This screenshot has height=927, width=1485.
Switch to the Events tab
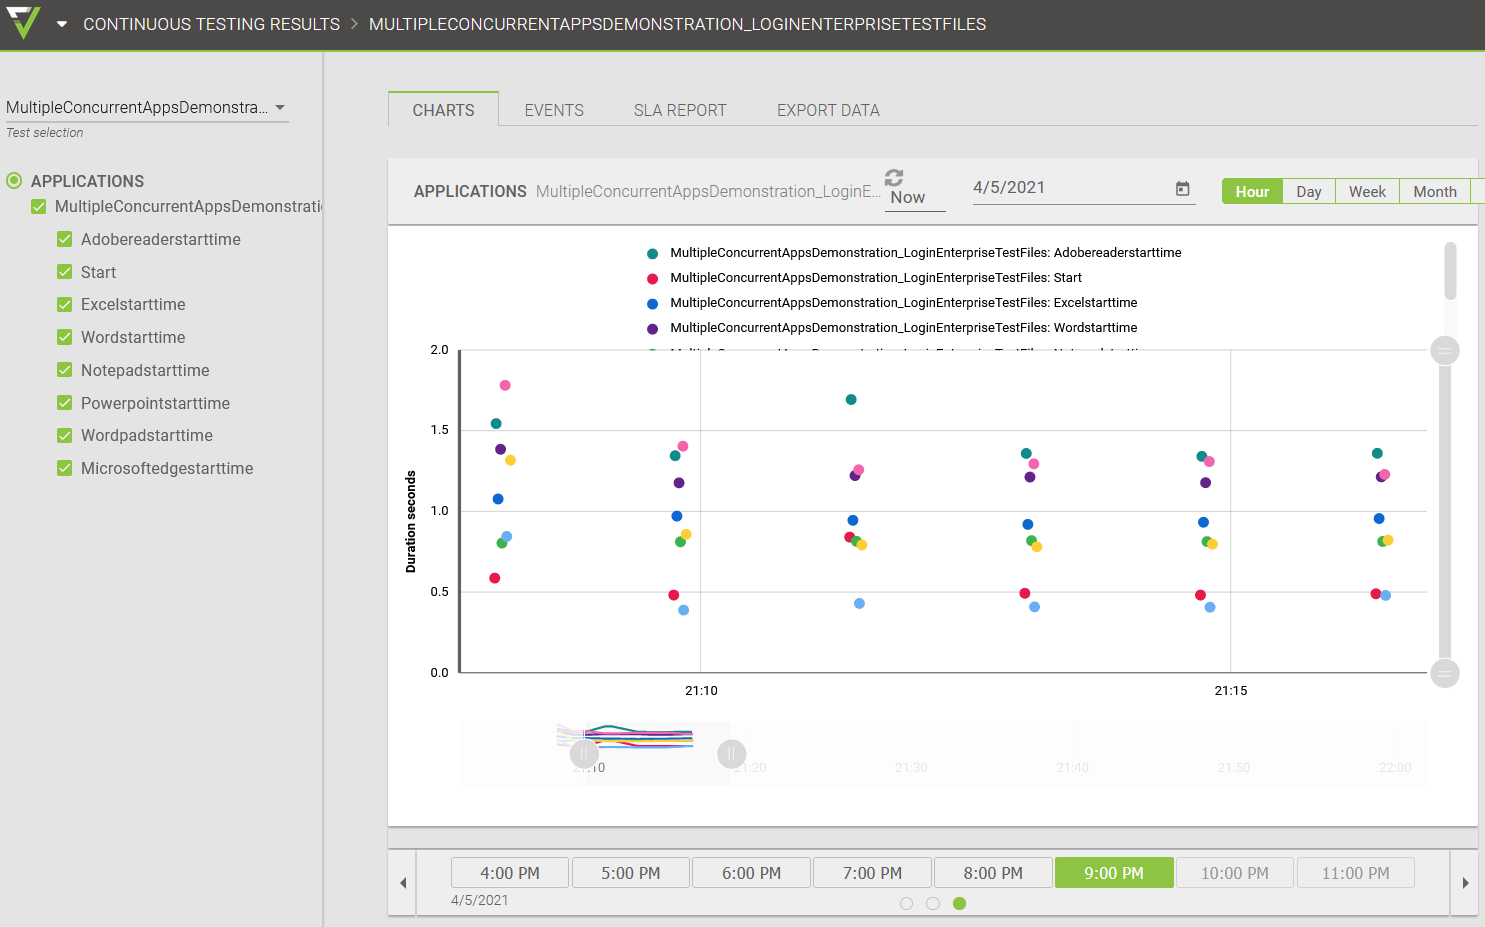(554, 110)
